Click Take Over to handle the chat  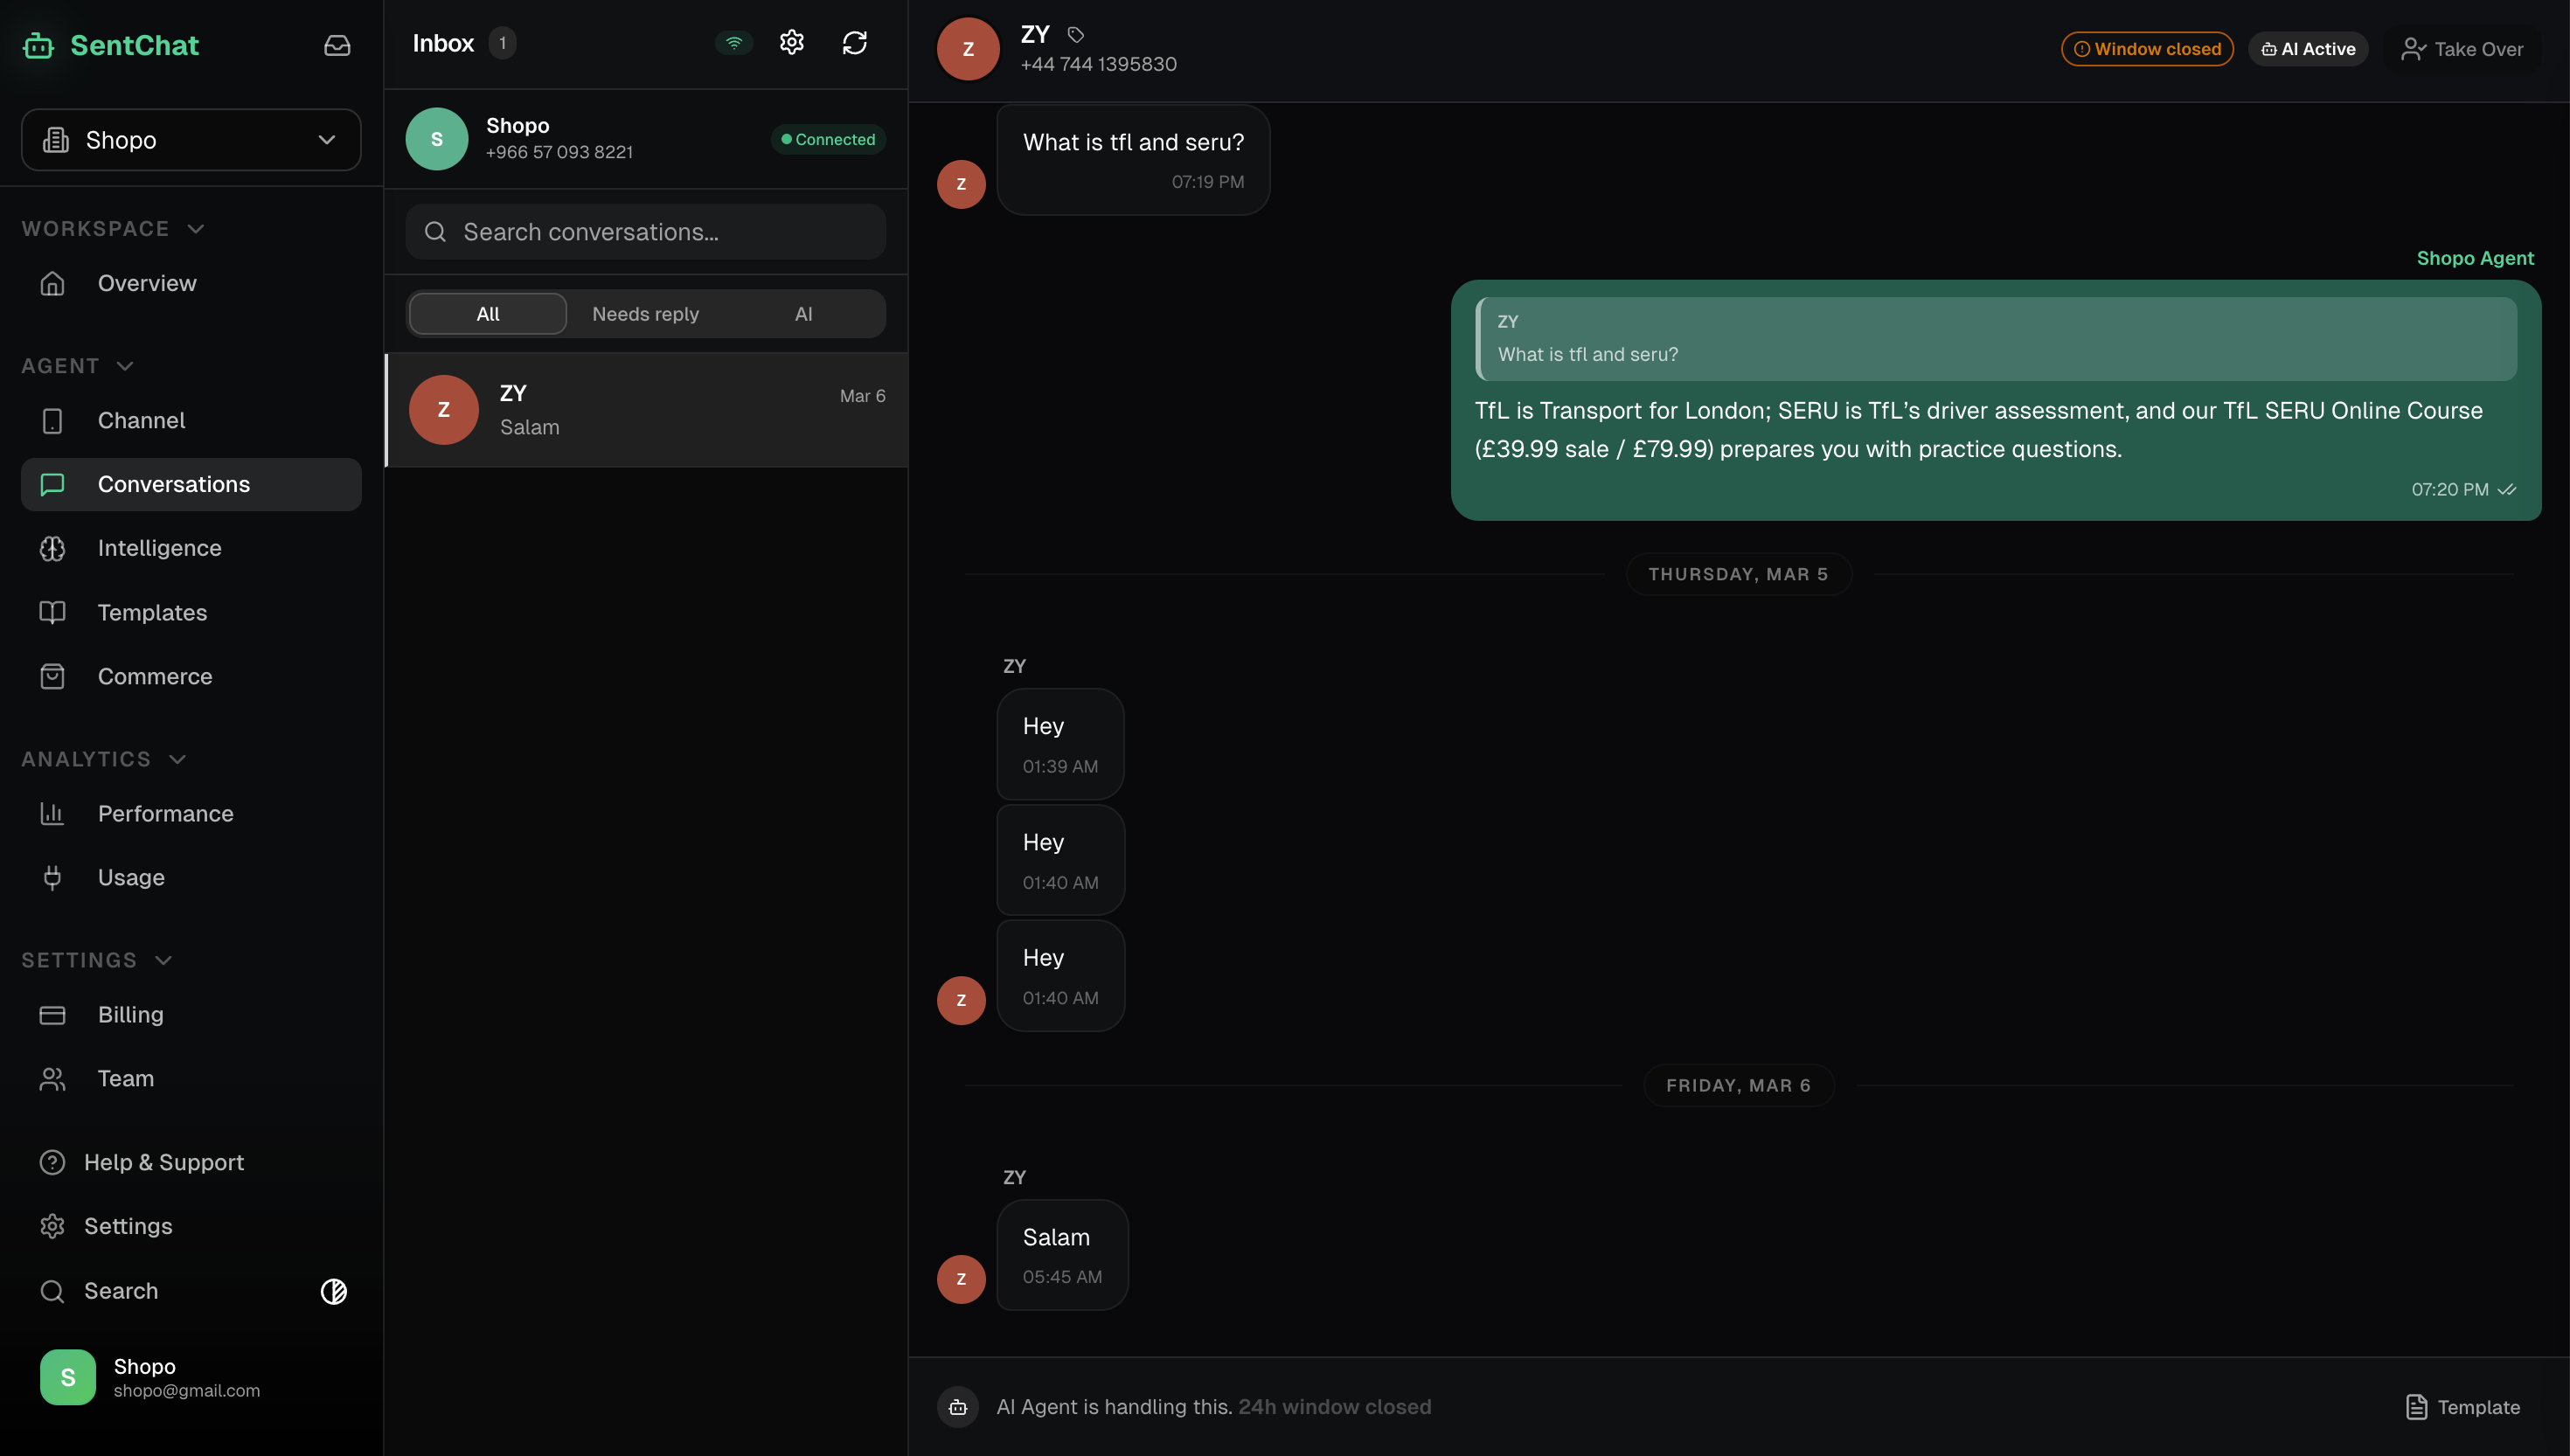click(2463, 48)
